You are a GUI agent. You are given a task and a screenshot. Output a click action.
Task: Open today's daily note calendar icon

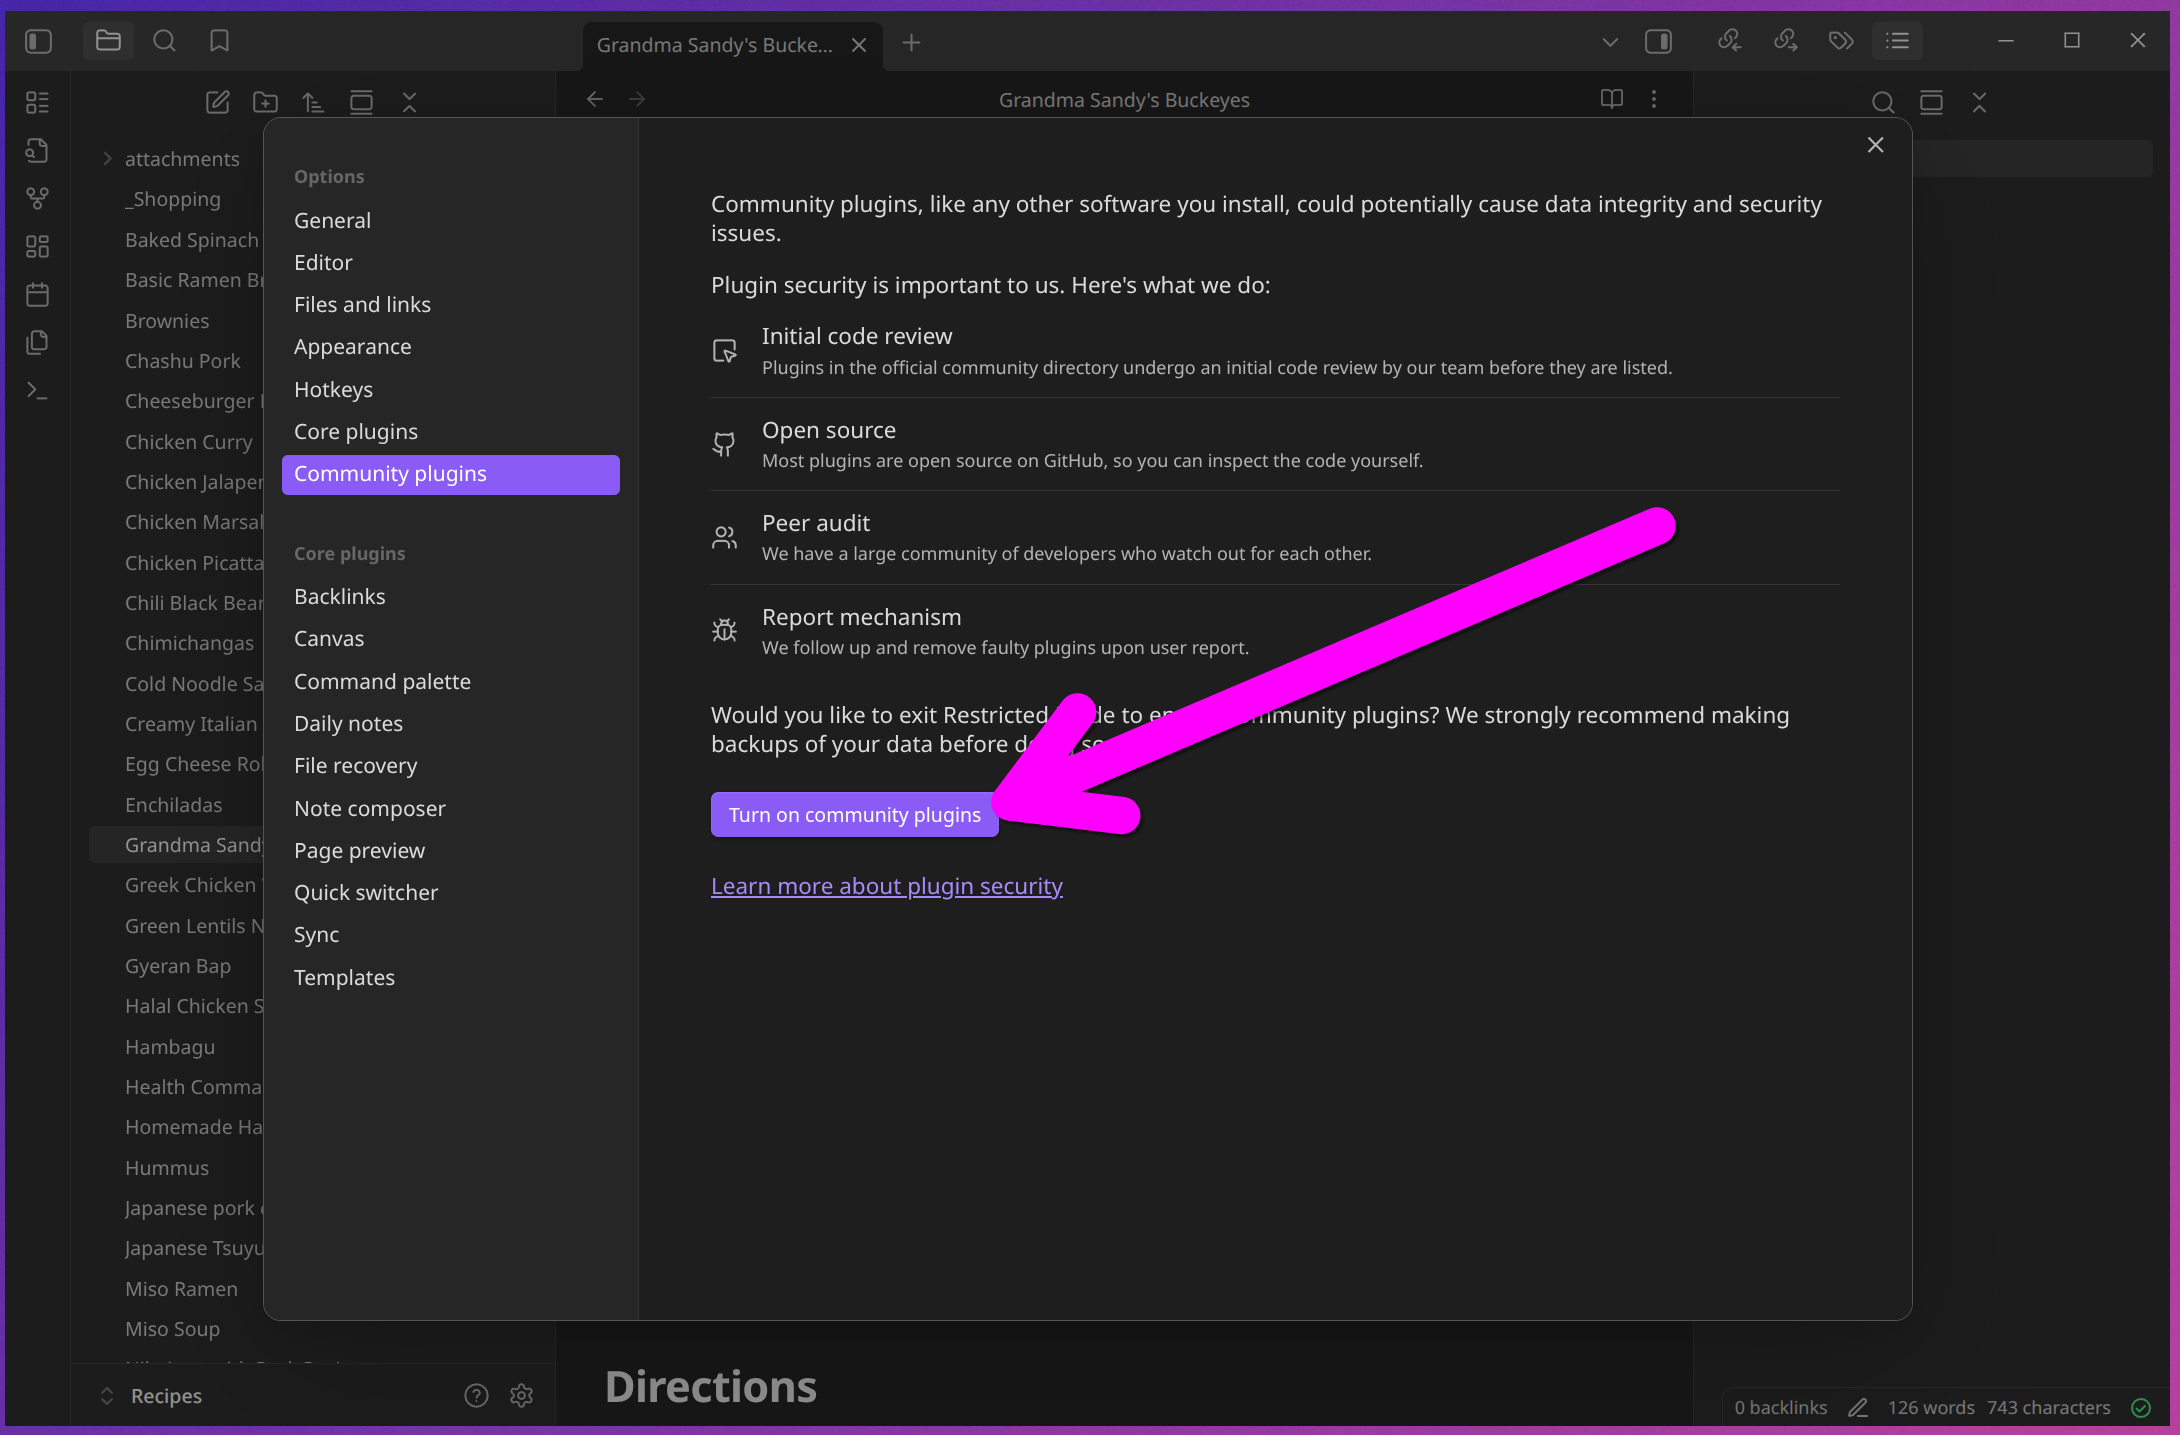(x=37, y=294)
